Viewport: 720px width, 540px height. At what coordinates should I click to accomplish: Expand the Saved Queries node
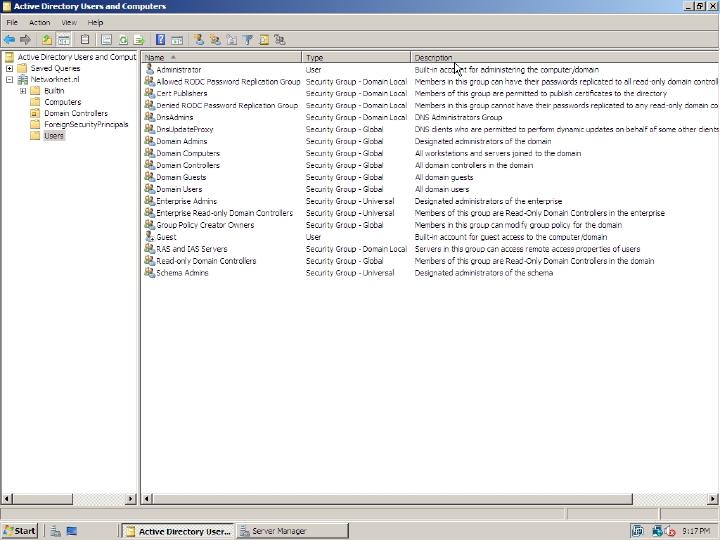9,68
